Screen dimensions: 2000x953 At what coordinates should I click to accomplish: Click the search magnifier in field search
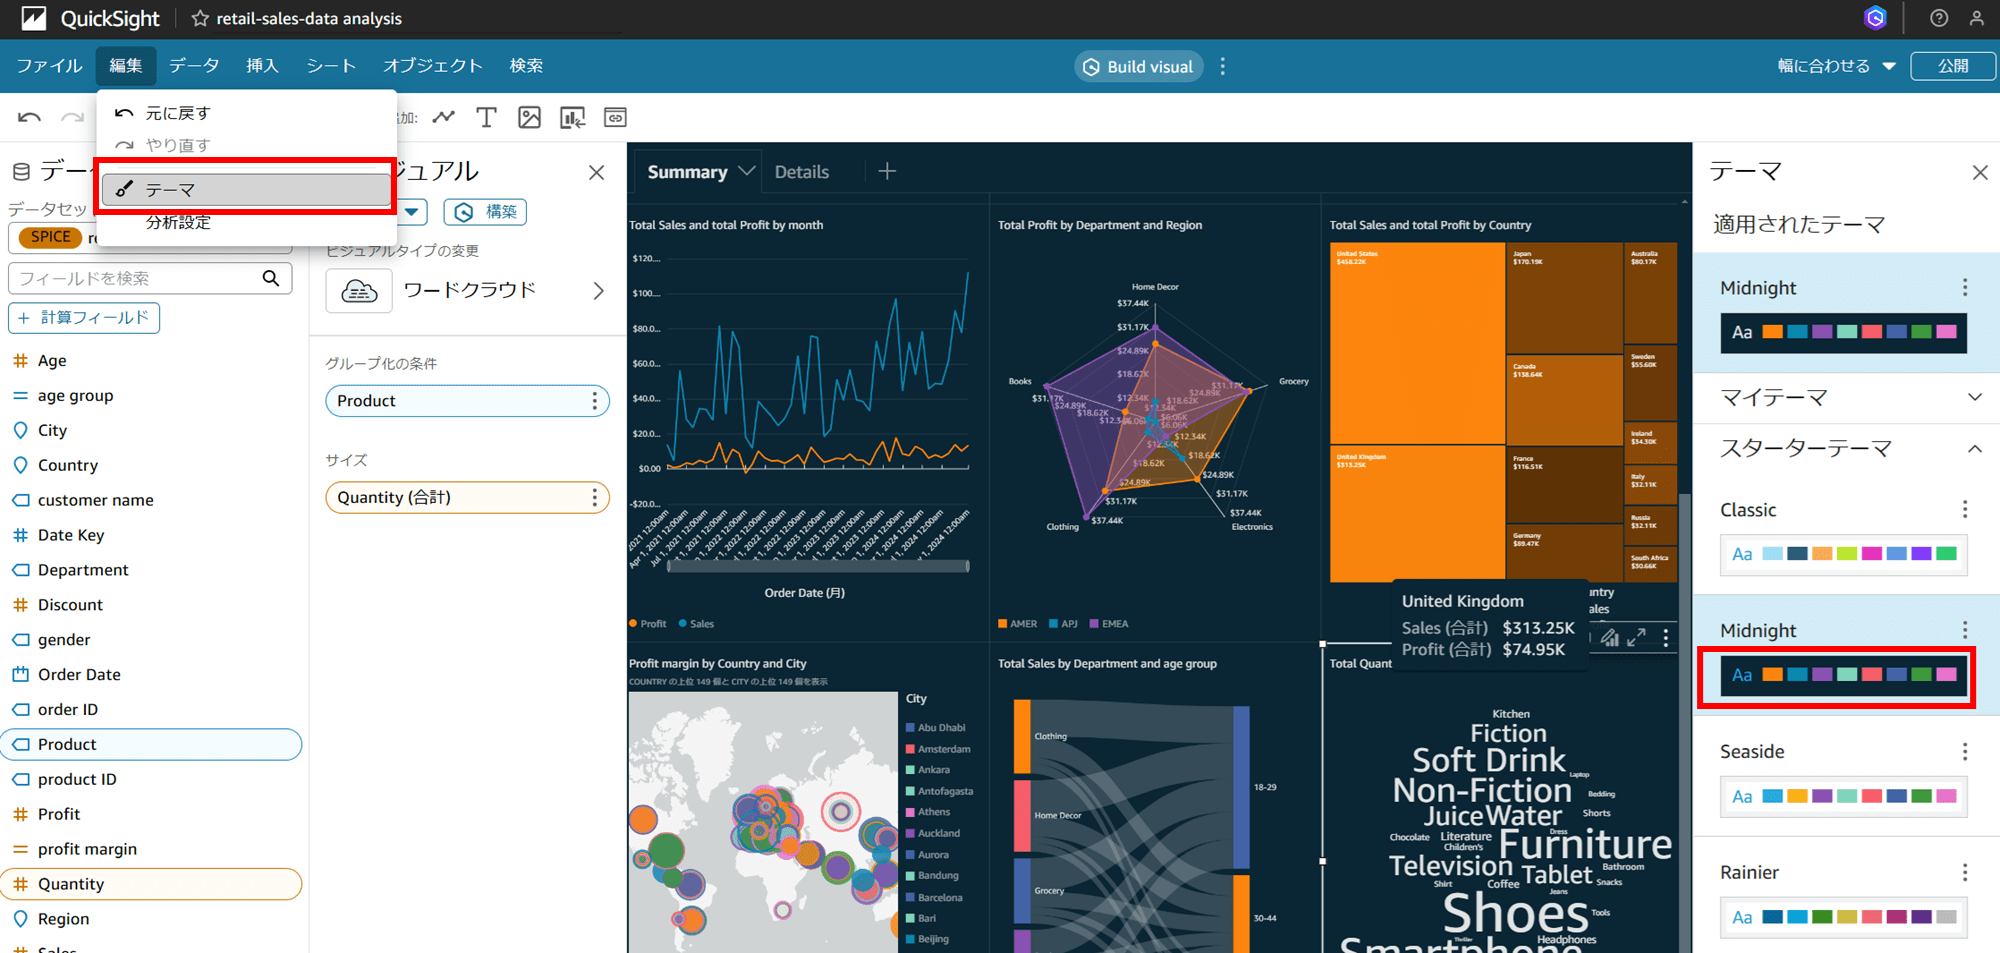271,278
